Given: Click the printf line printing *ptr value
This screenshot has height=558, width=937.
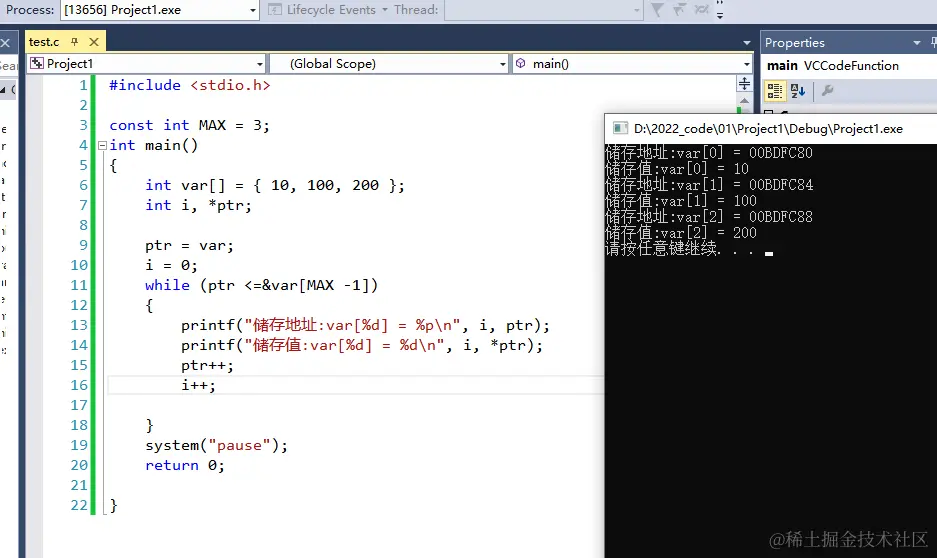Looking at the screenshot, I should 362,345.
